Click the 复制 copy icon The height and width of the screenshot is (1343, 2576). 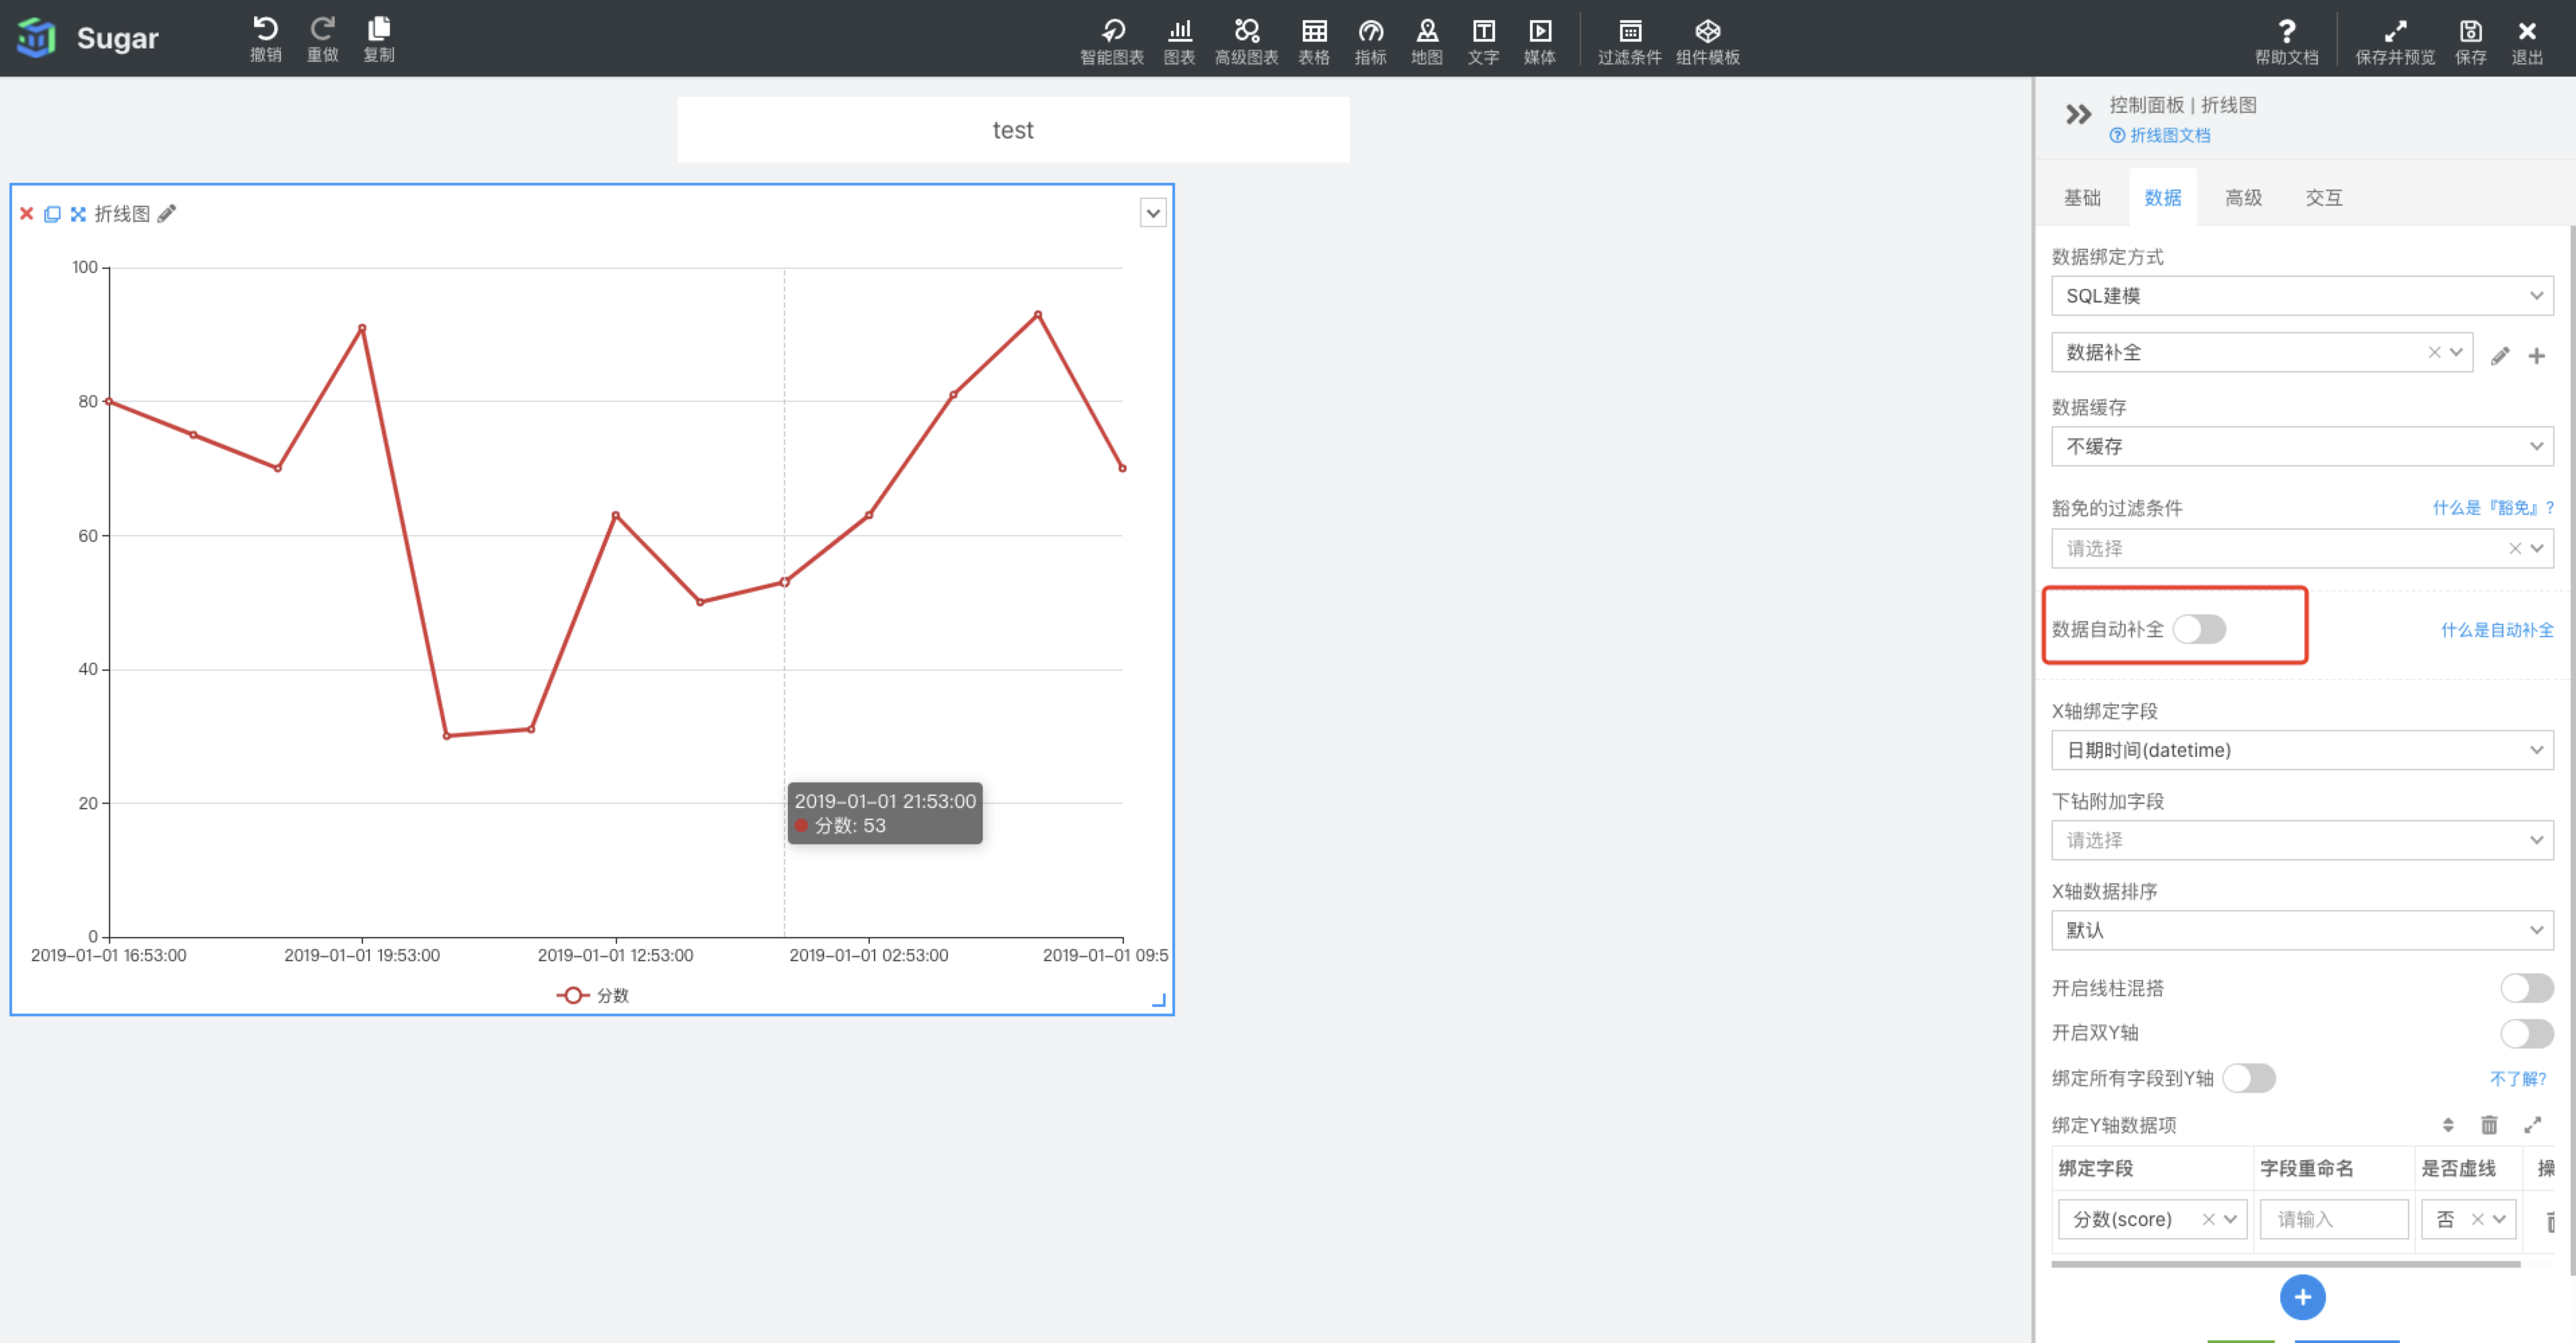[x=379, y=39]
